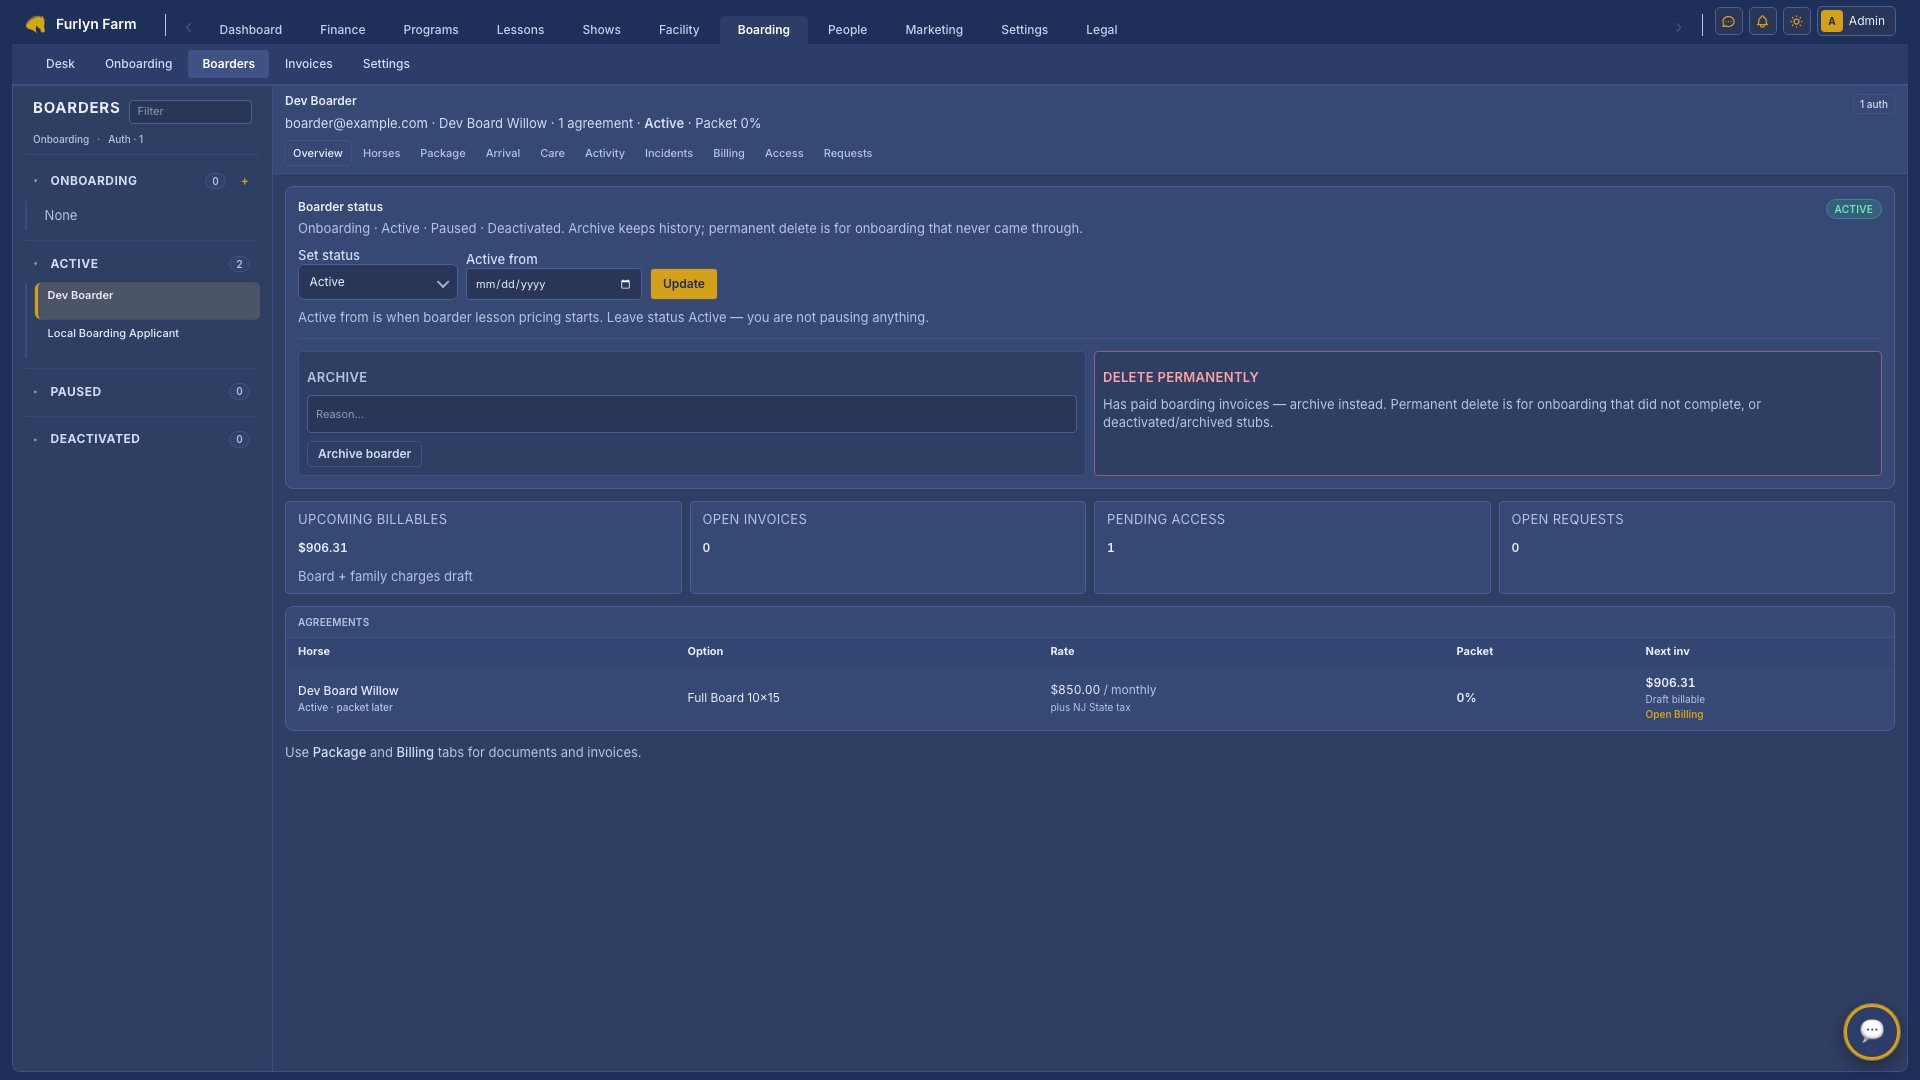1920x1080 pixels.
Task: Open the Admin user menu
Action: pyautogui.click(x=1855, y=21)
